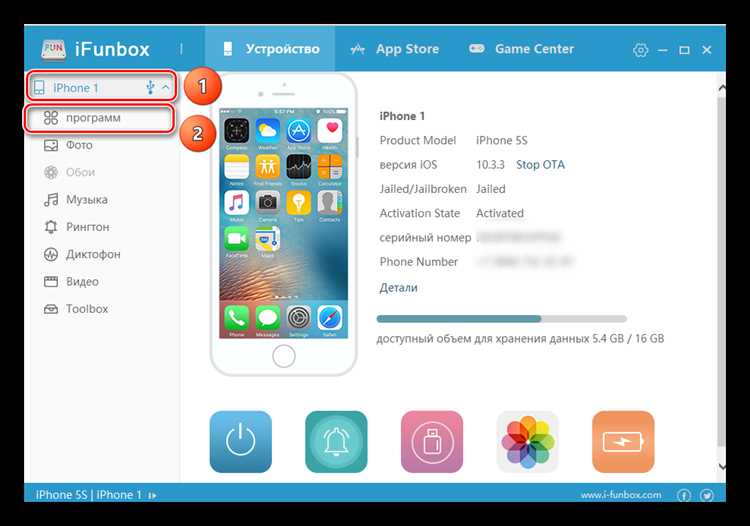The width and height of the screenshot is (750, 526).
Task: Click the status bar arrow next to iPhone 1
Action: [152, 496]
